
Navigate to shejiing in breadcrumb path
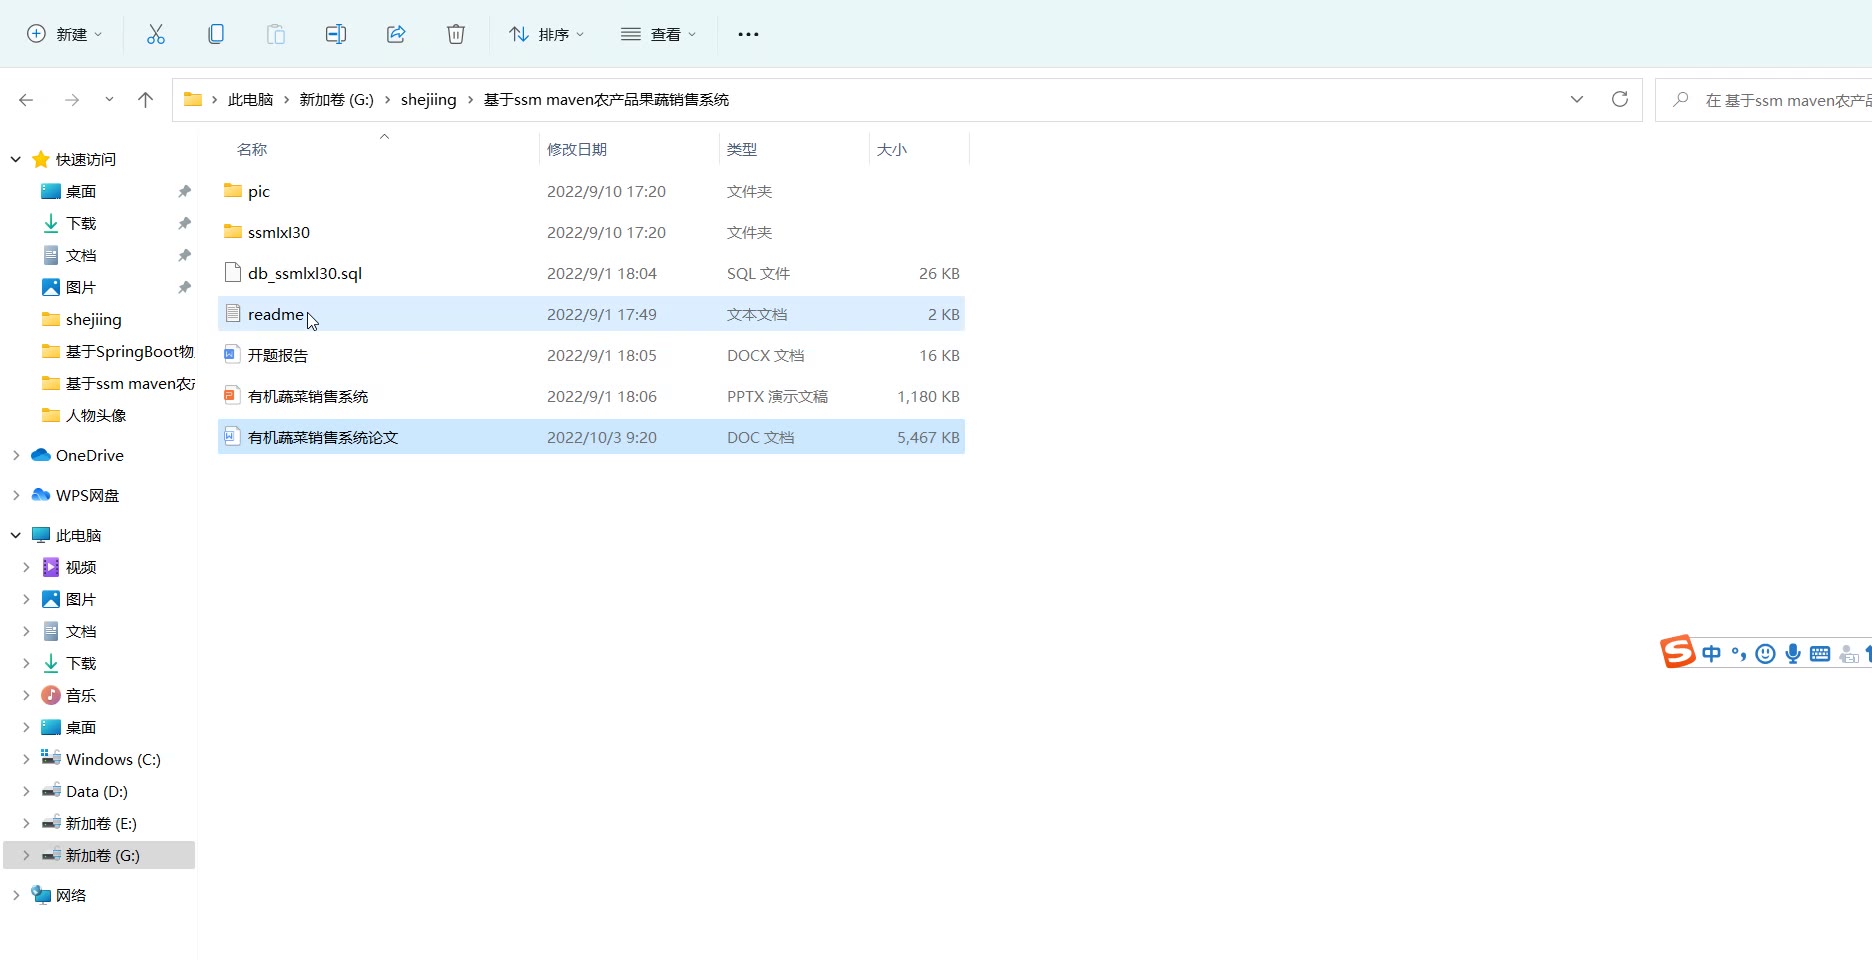coord(428,99)
